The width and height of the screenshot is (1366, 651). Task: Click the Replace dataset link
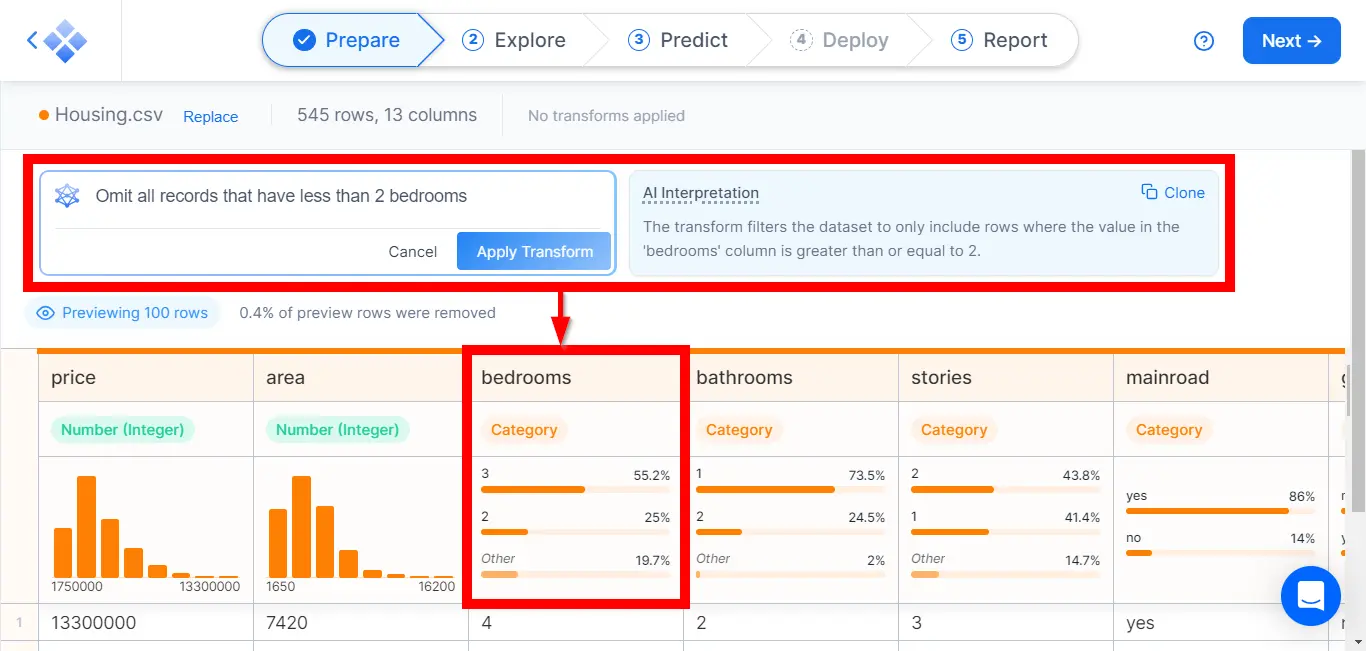[210, 116]
